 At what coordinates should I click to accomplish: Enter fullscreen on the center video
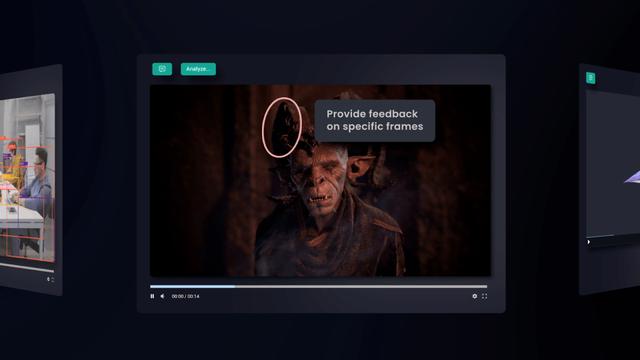point(484,296)
